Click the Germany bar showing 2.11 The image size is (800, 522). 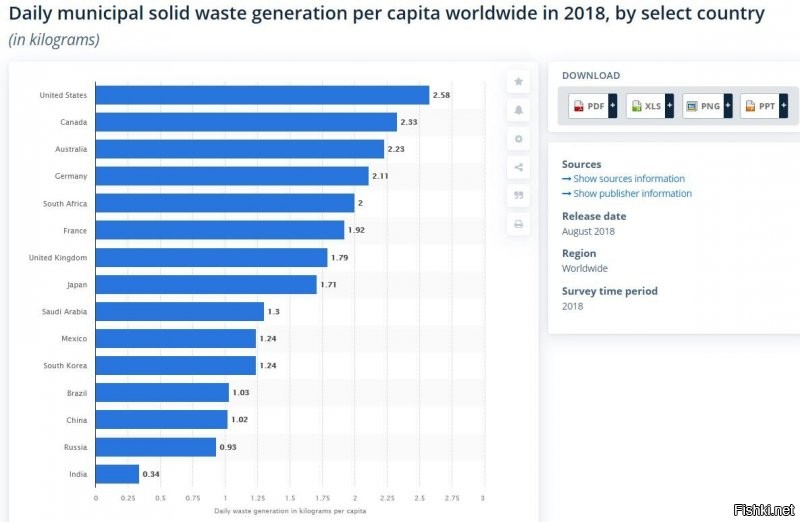click(232, 176)
